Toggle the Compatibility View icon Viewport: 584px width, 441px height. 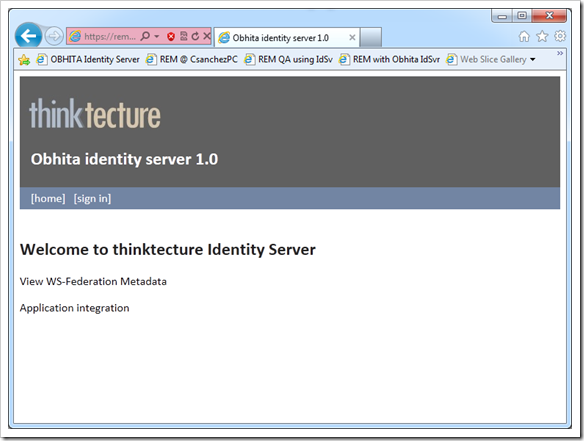click(x=184, y=36)
